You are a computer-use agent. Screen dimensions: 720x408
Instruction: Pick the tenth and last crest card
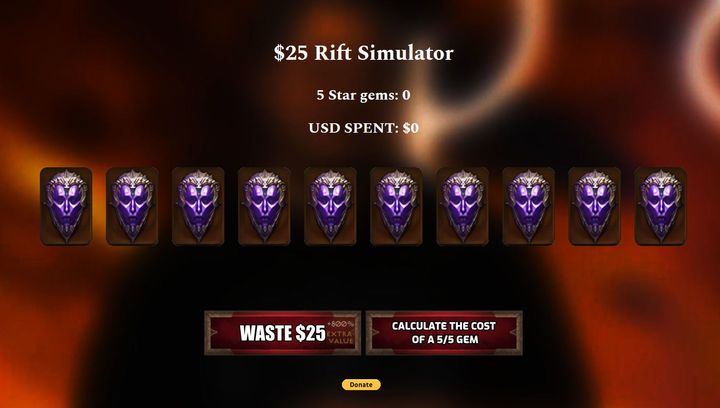coord(661,206)
